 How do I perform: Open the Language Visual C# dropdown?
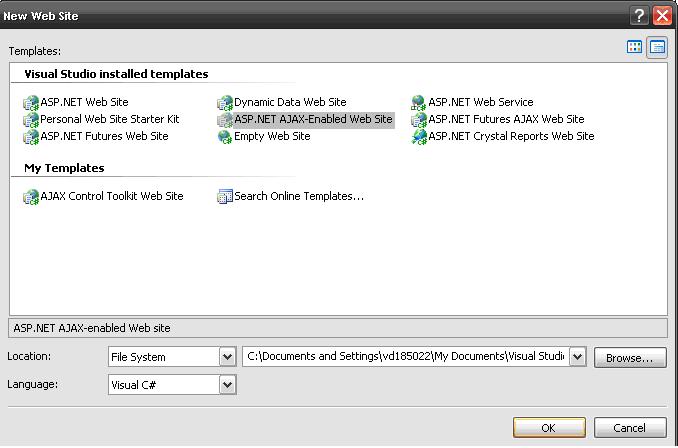click(172, 384)
